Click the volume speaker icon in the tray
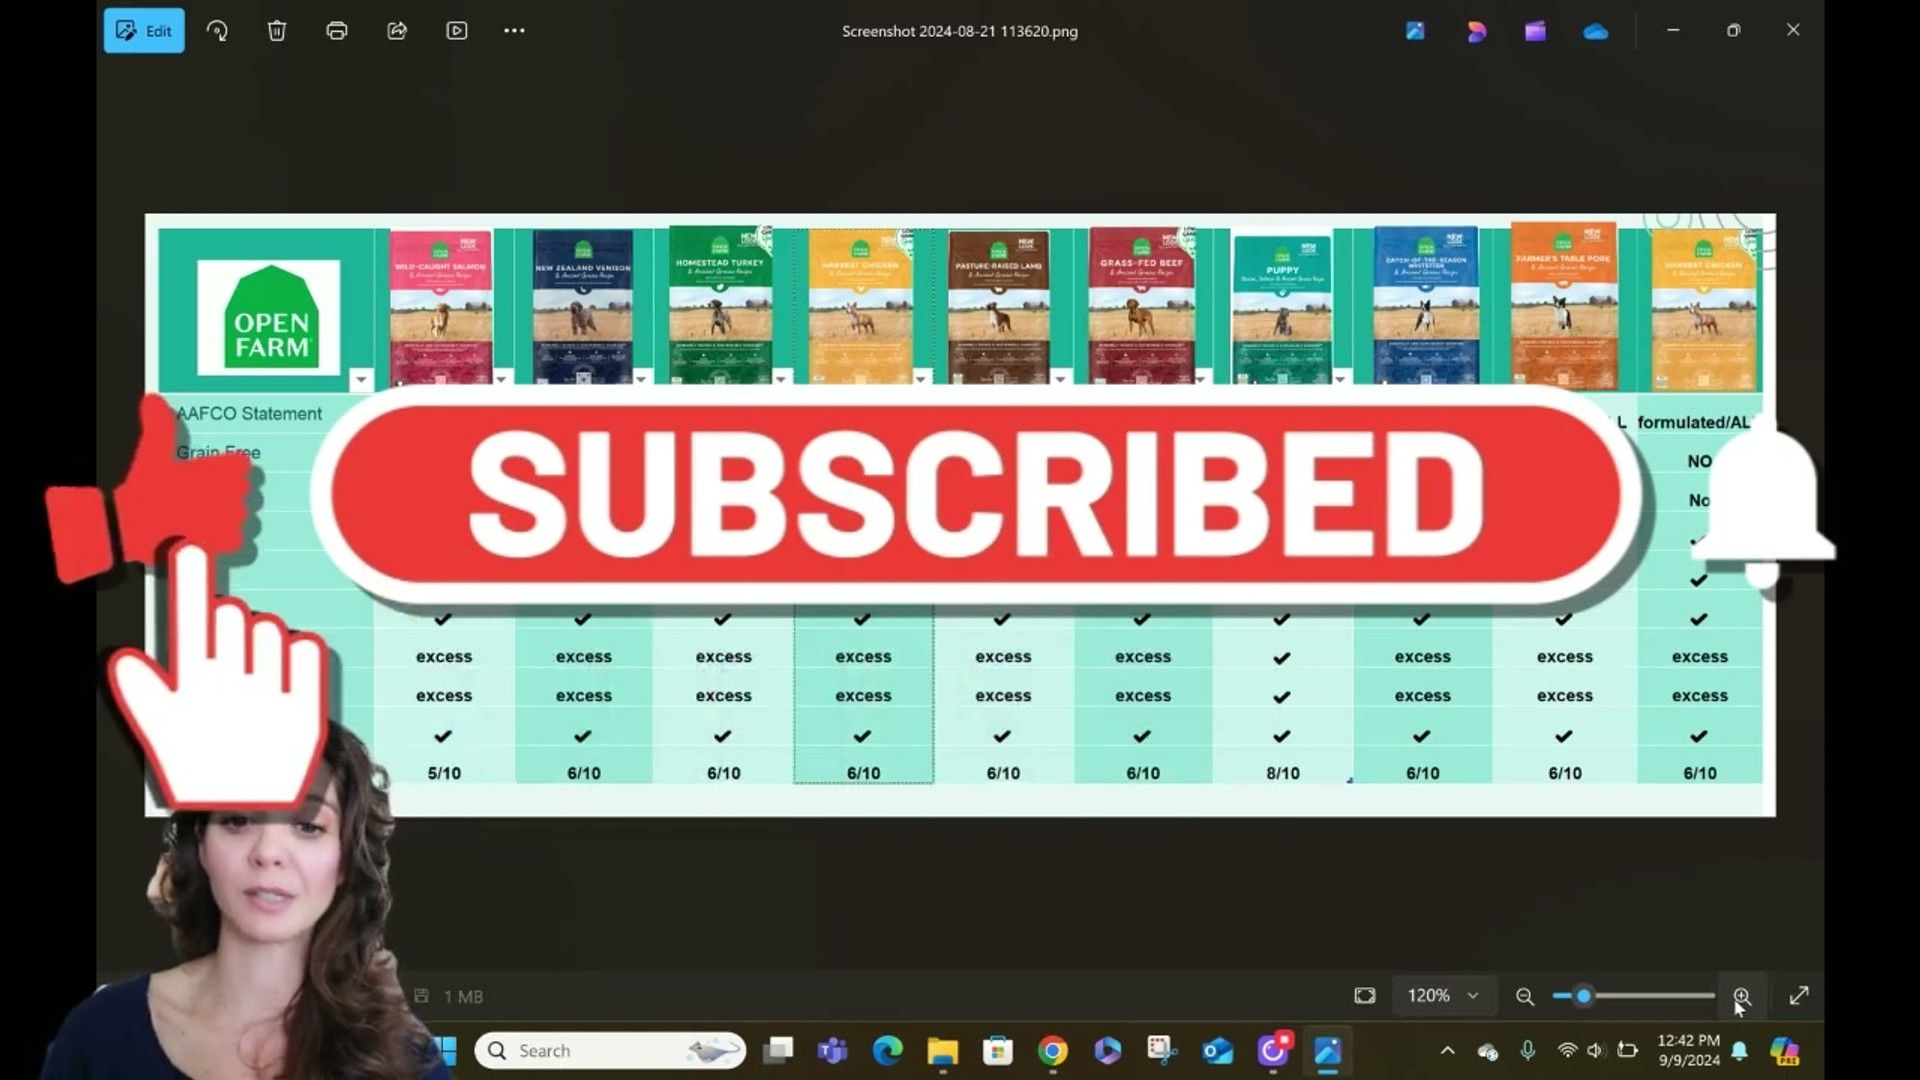The image size is (1920, 1080). 1595,1051
